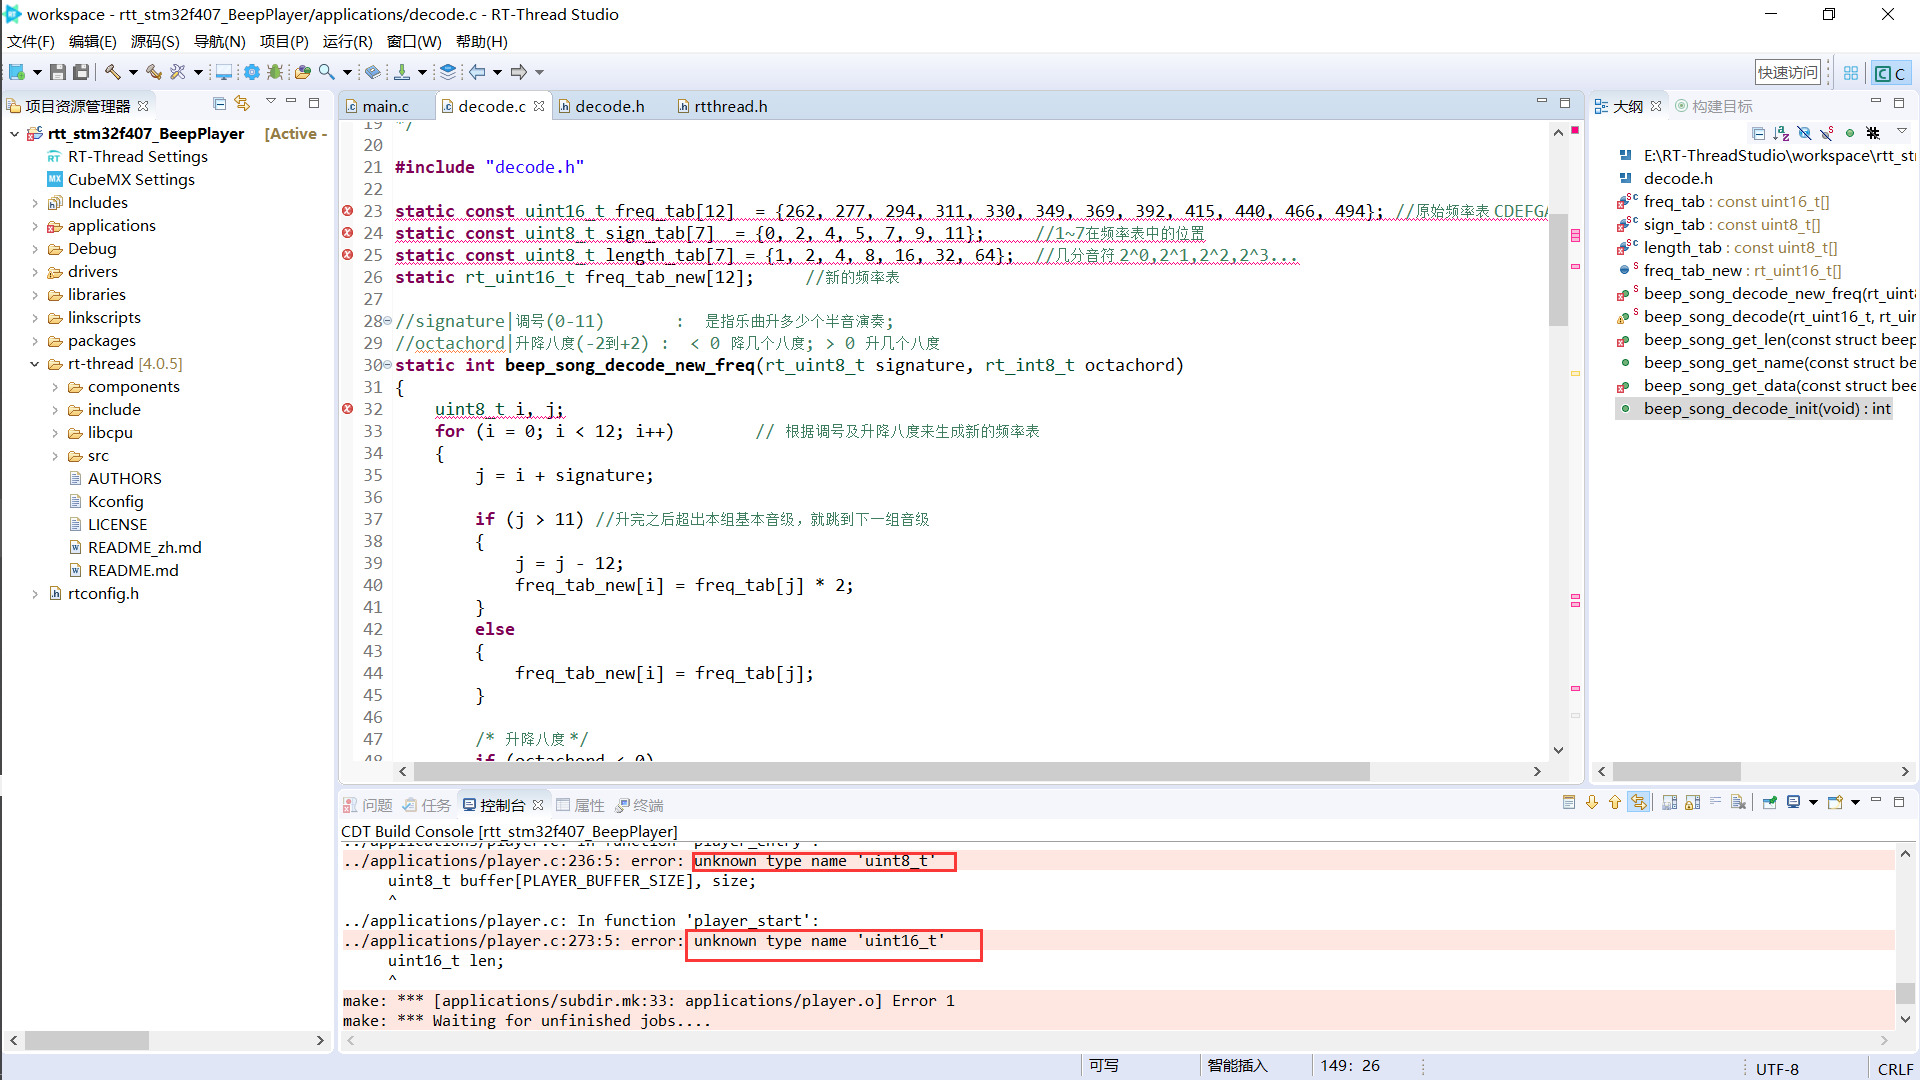
Task: Pin the console view
Action: (x=1769, y=801)
